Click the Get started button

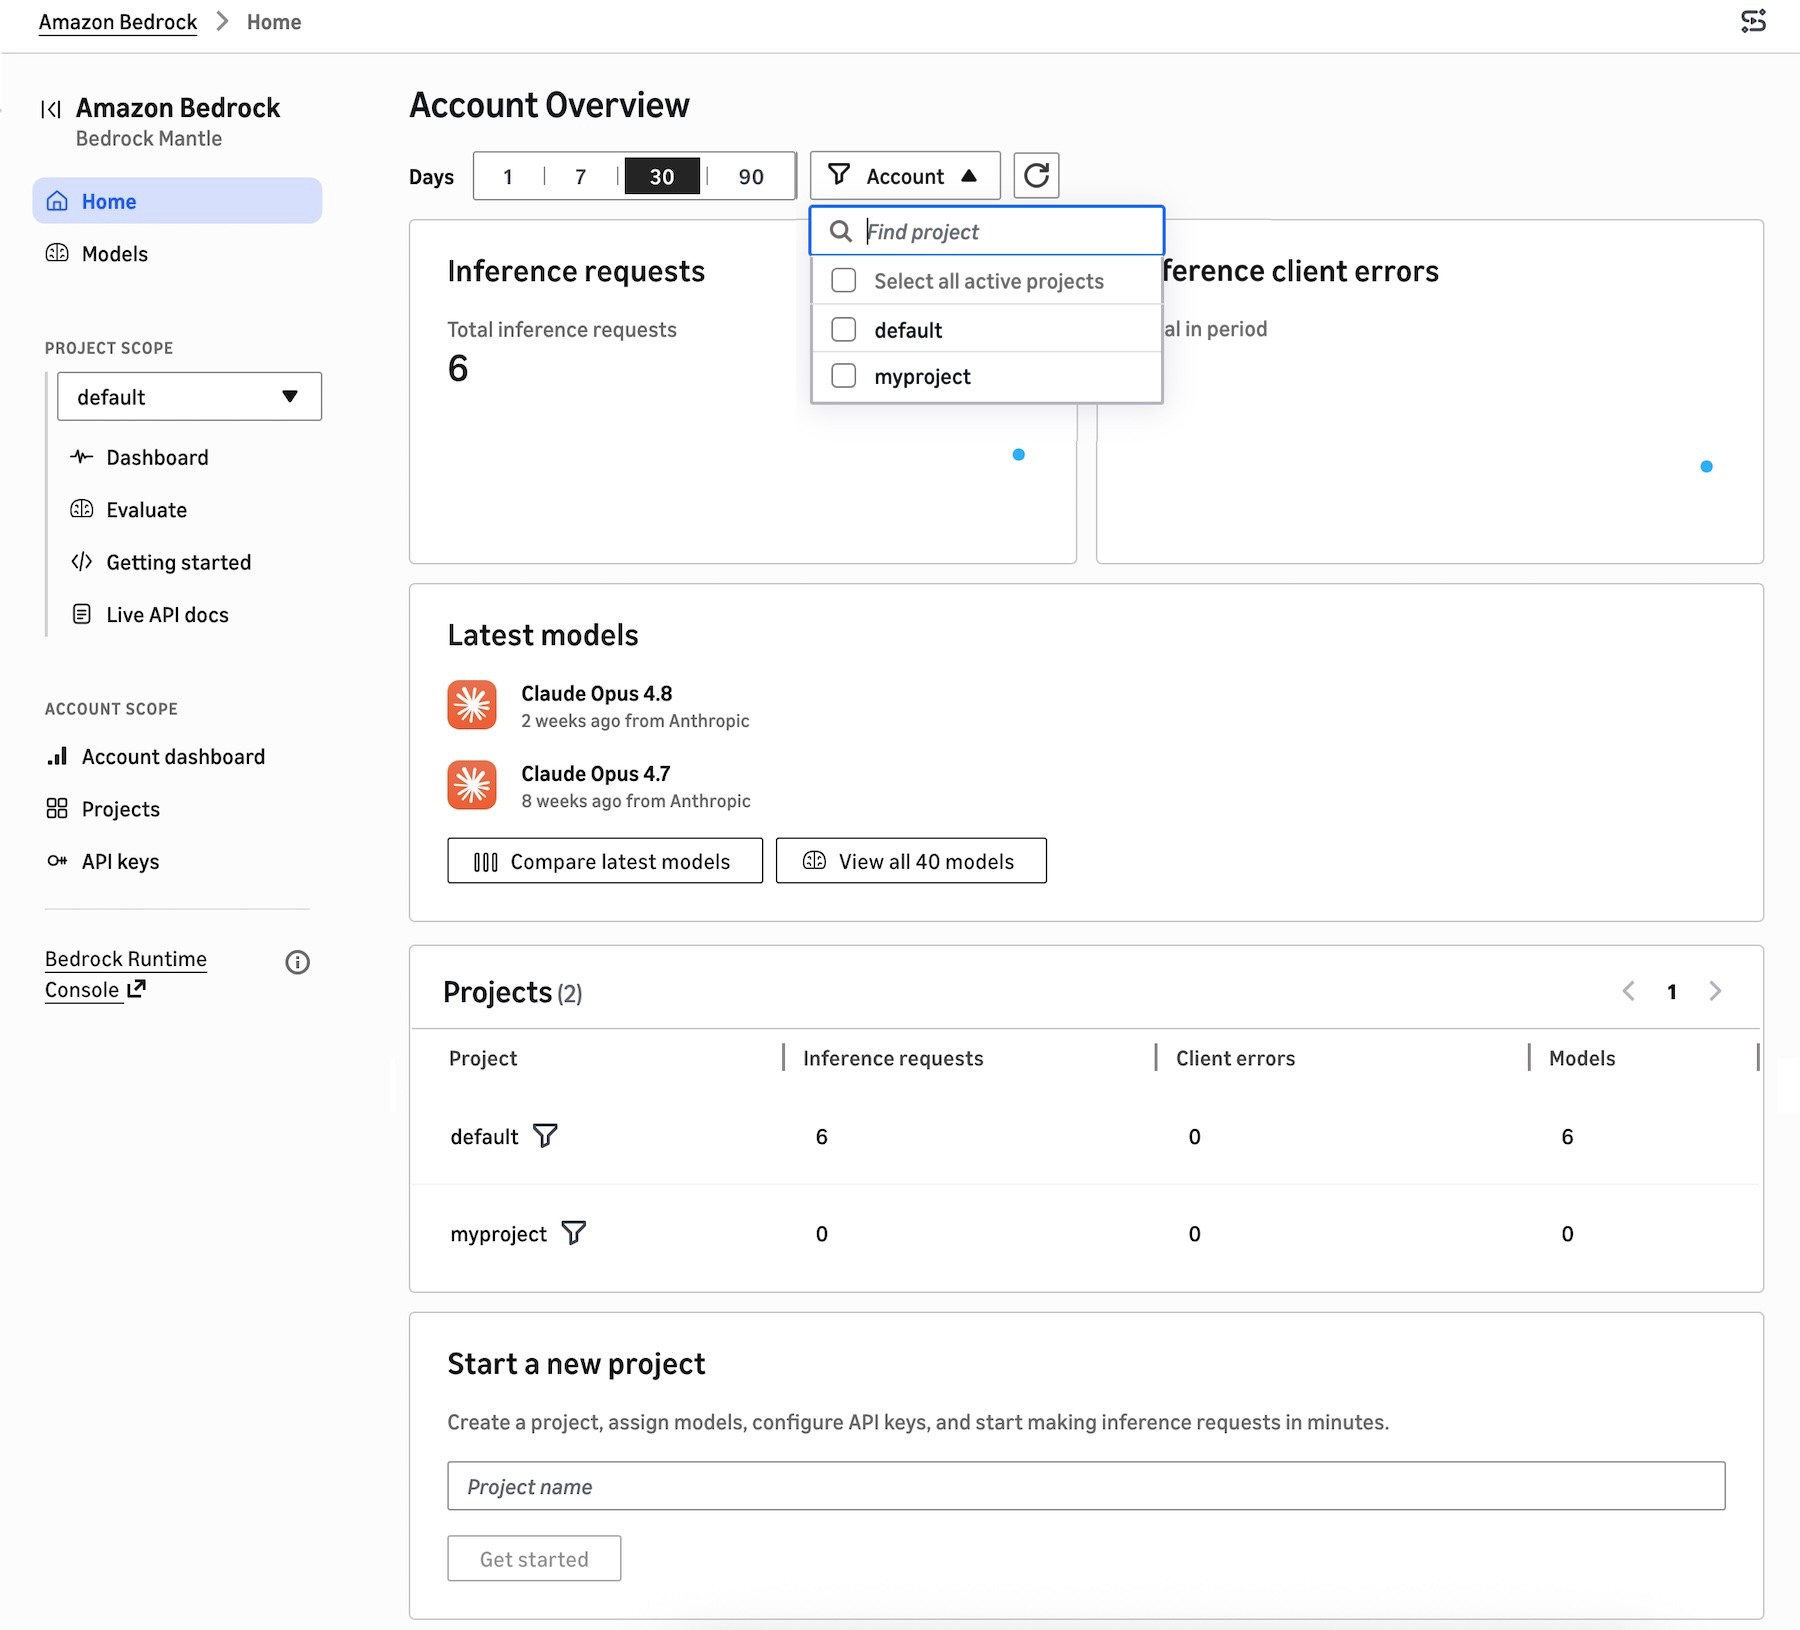pos(534,1558)
